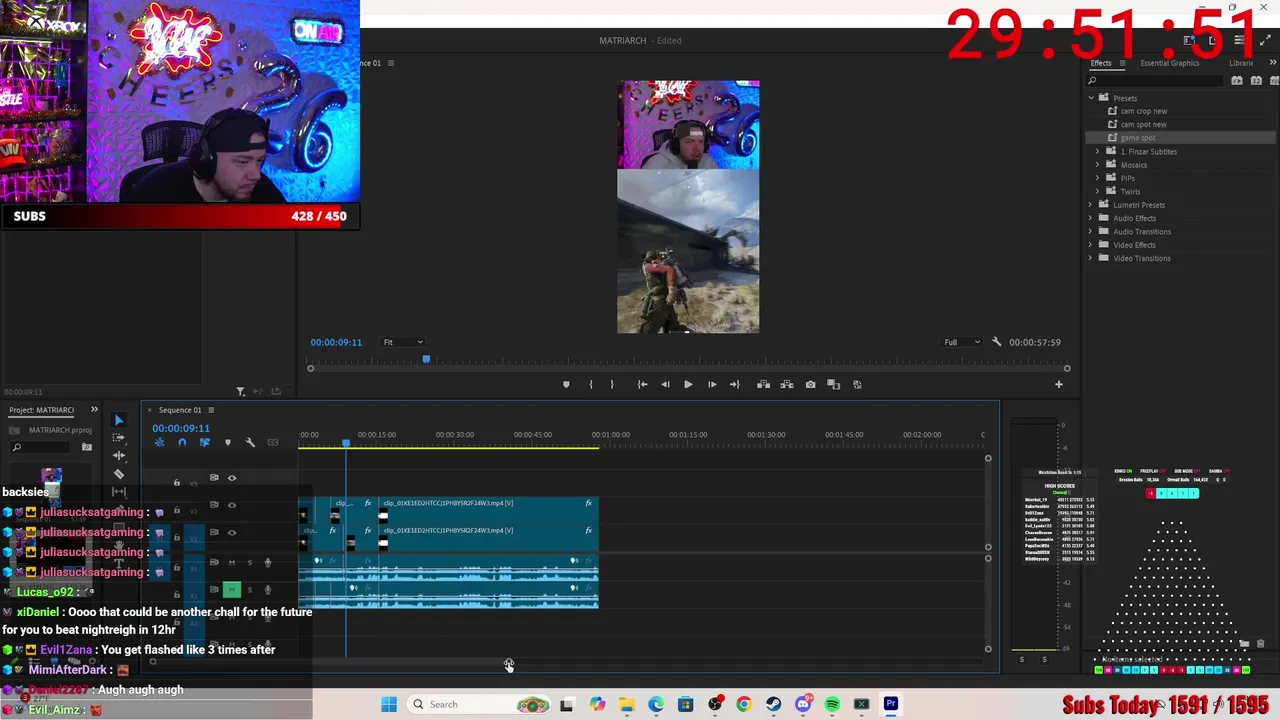
Task: Go to Out point button
Action: (735, 384)
